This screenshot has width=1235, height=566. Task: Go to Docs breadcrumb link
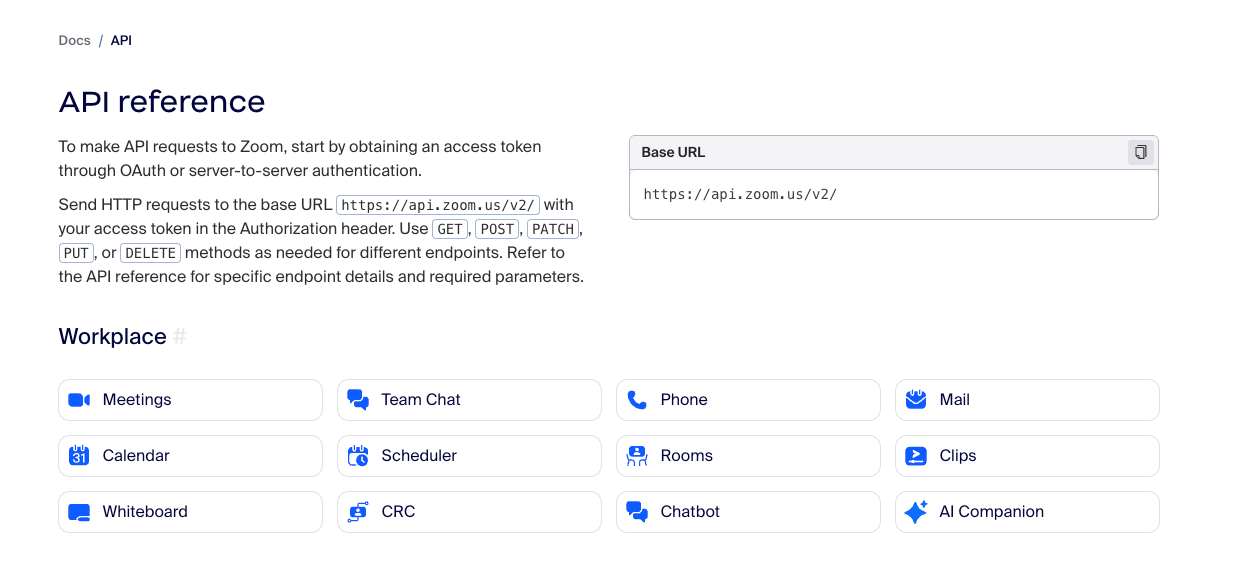point(74,41)
